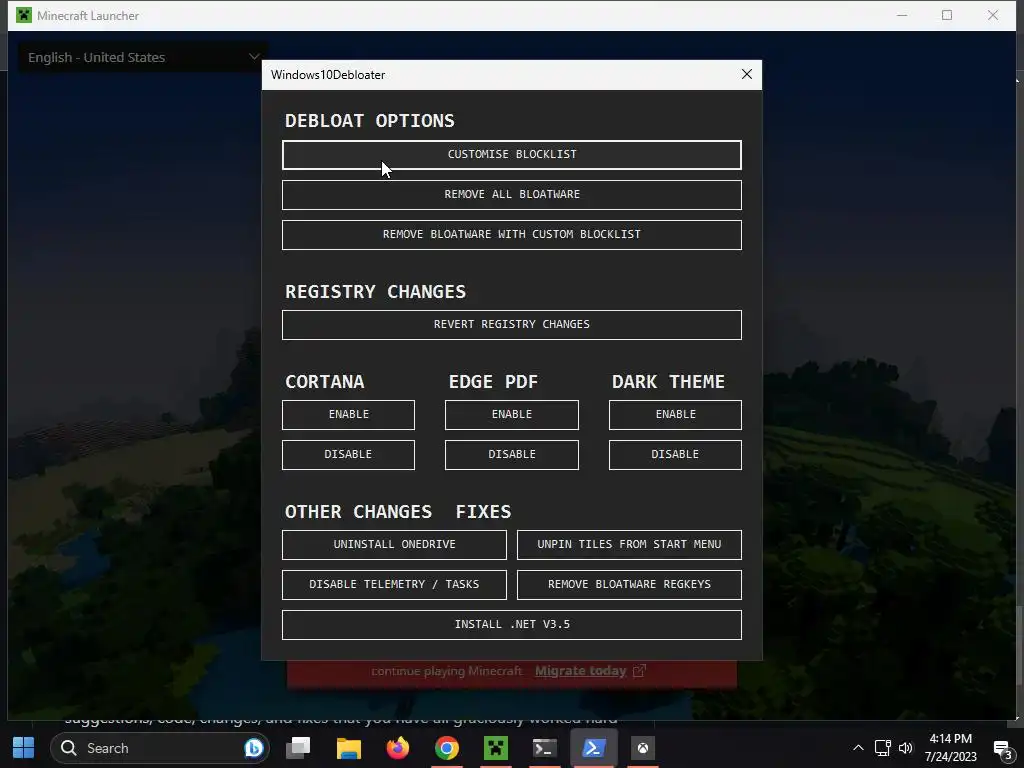The width and height of the screenshot is (1024, 768).
Task: Open the Windows Start menu
Action: [24, 748]
